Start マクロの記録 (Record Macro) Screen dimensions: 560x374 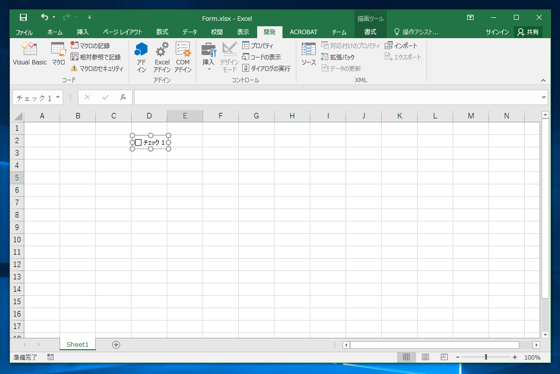coord(90,45)
